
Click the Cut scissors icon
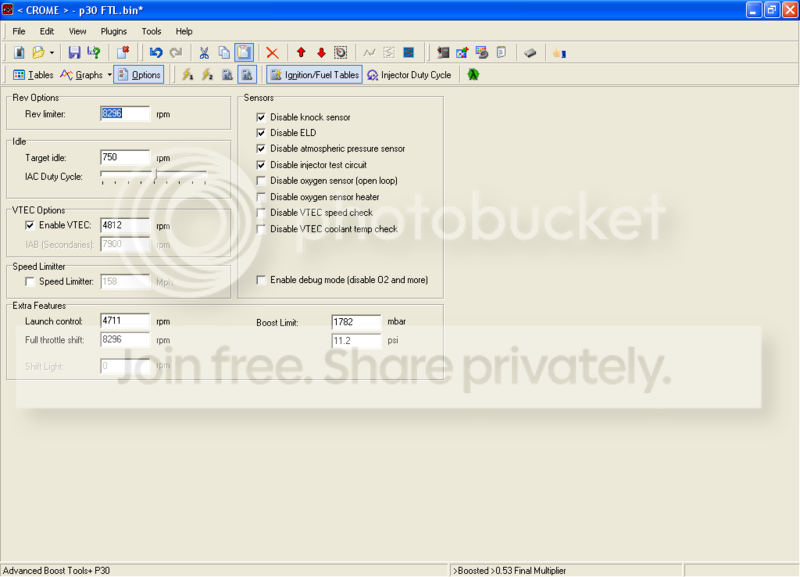pyautogui.click(x=204, y=52)
